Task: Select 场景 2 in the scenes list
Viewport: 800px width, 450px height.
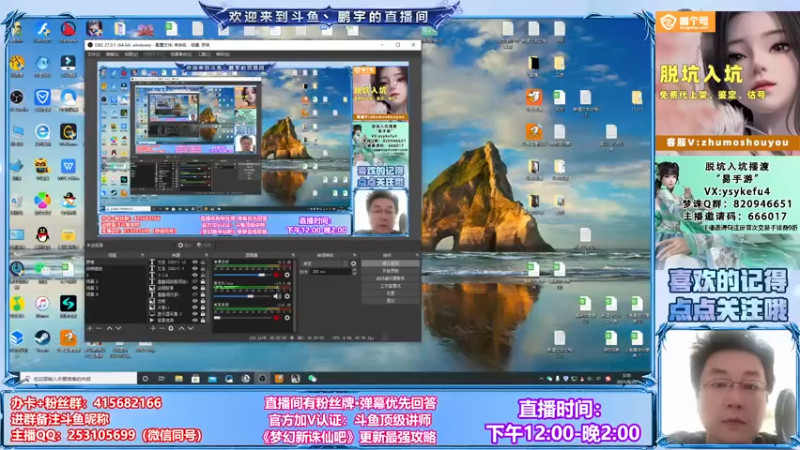Action: [x=92, y=282]
